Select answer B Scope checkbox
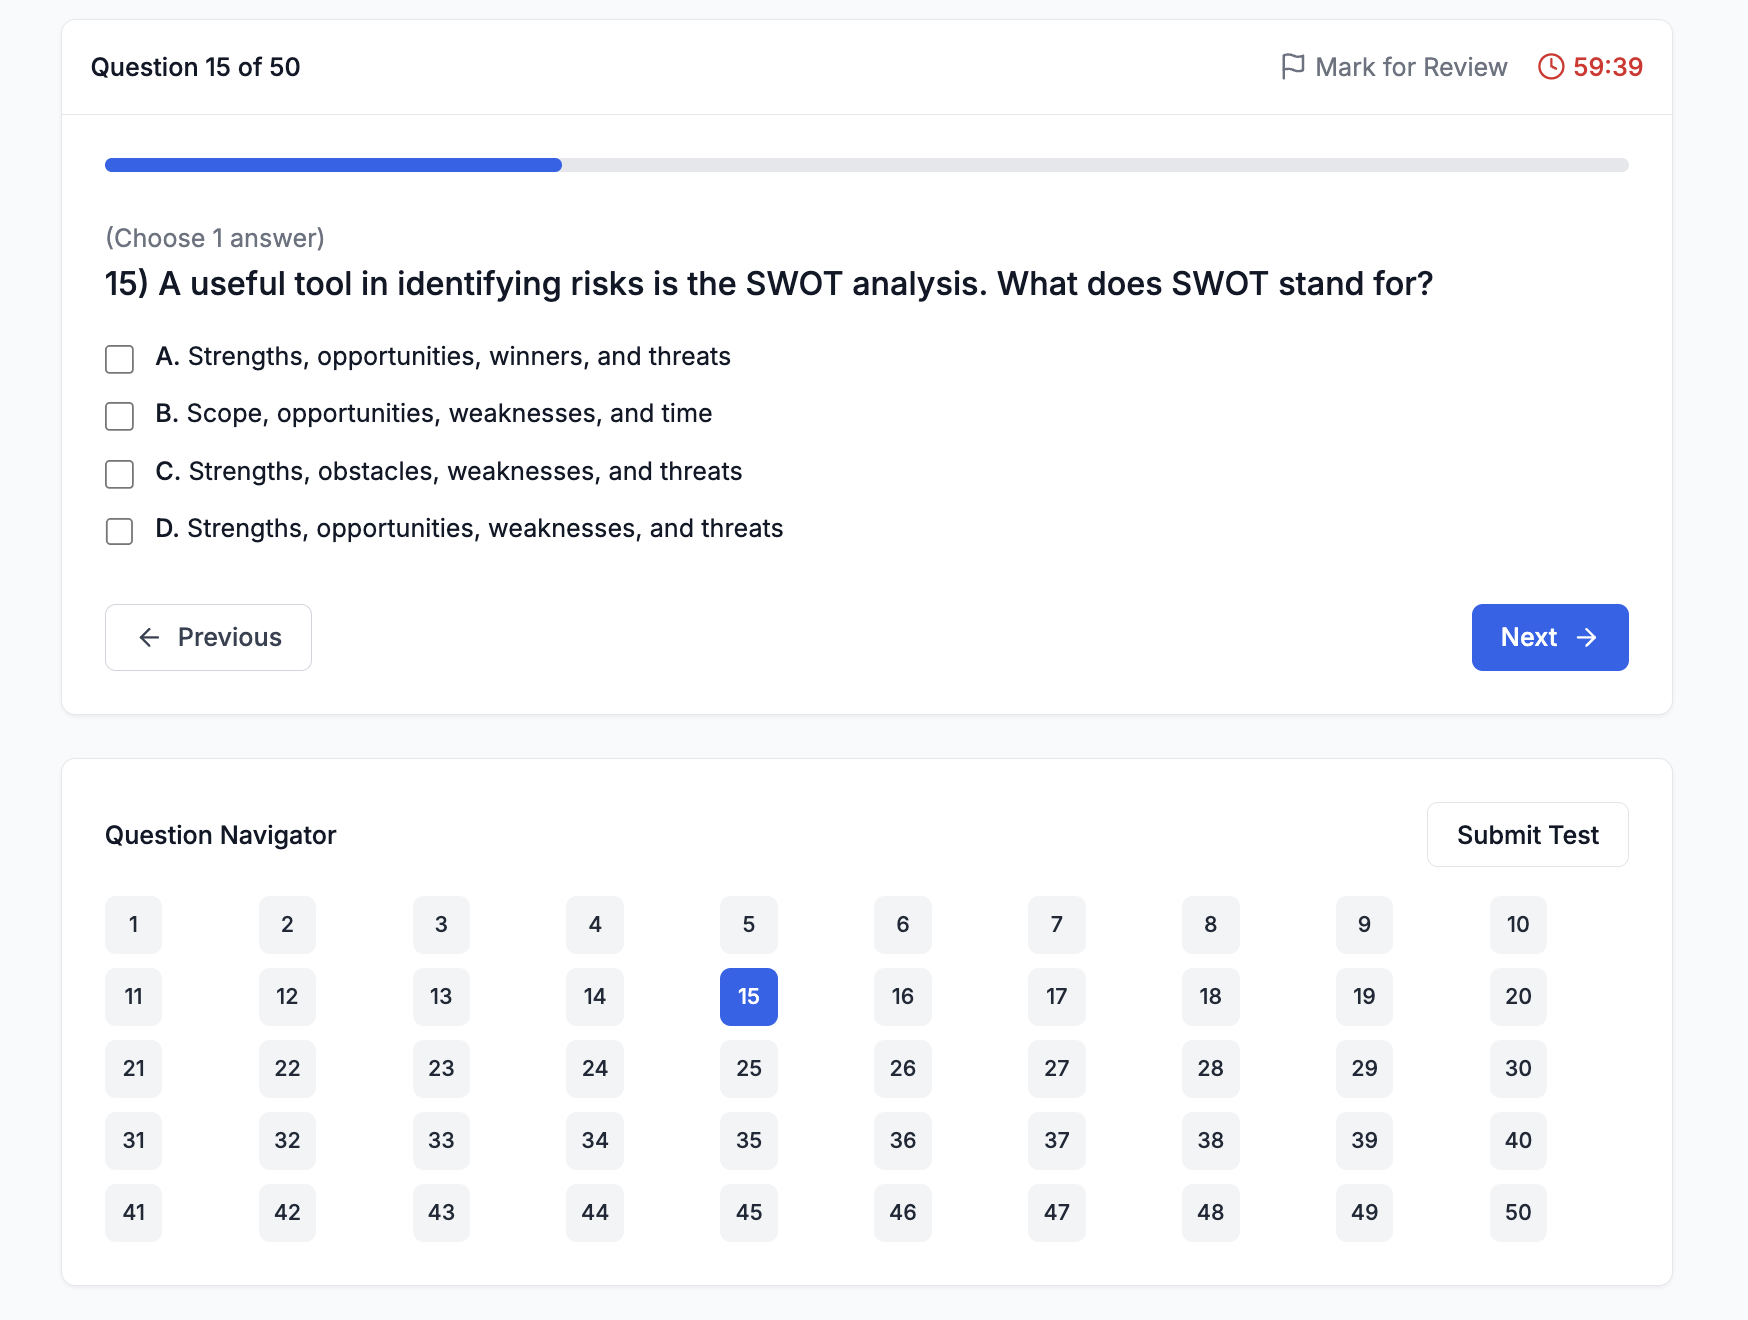Image resolution: width=1748 pixels, height=1320 pixels. pos(120,416)
